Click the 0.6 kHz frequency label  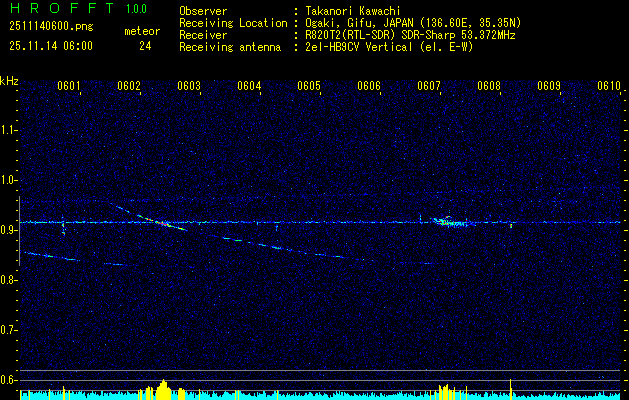(8, 380)
